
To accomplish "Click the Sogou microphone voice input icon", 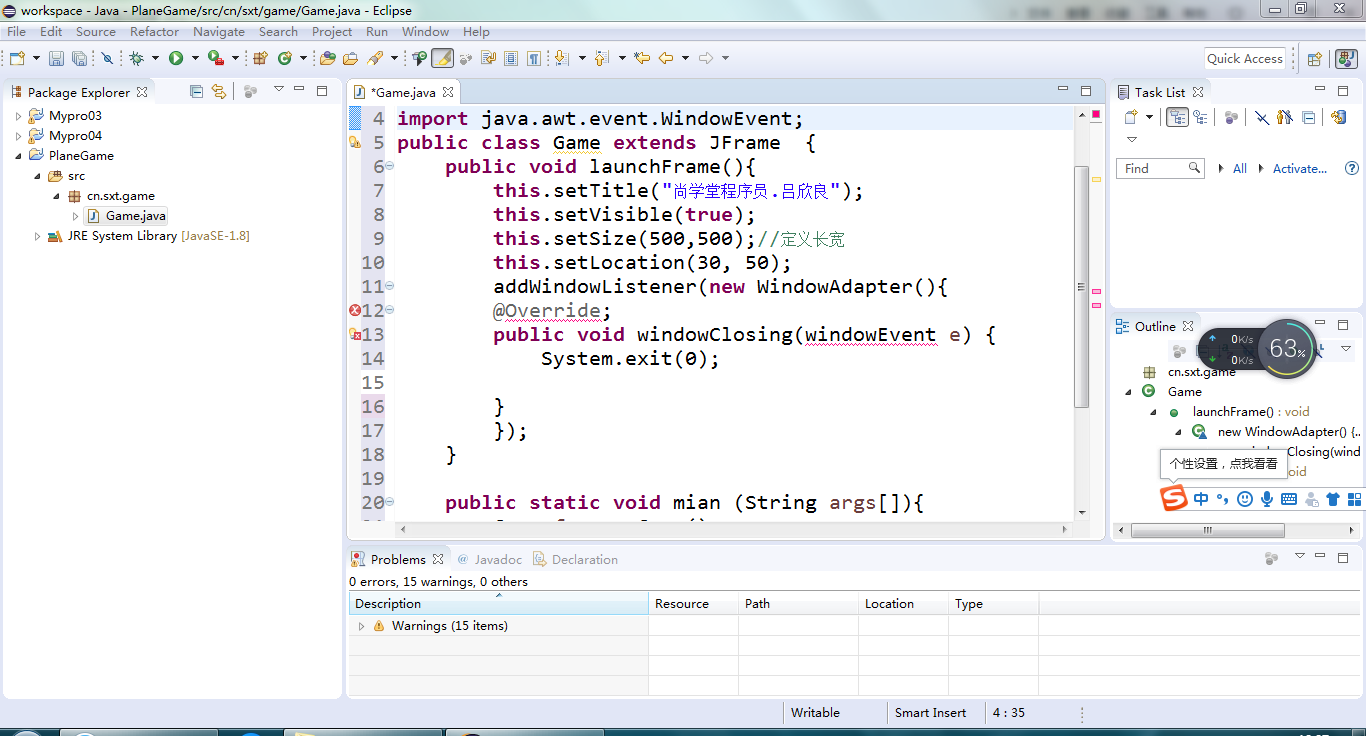I will click(x=1266, y=499).
